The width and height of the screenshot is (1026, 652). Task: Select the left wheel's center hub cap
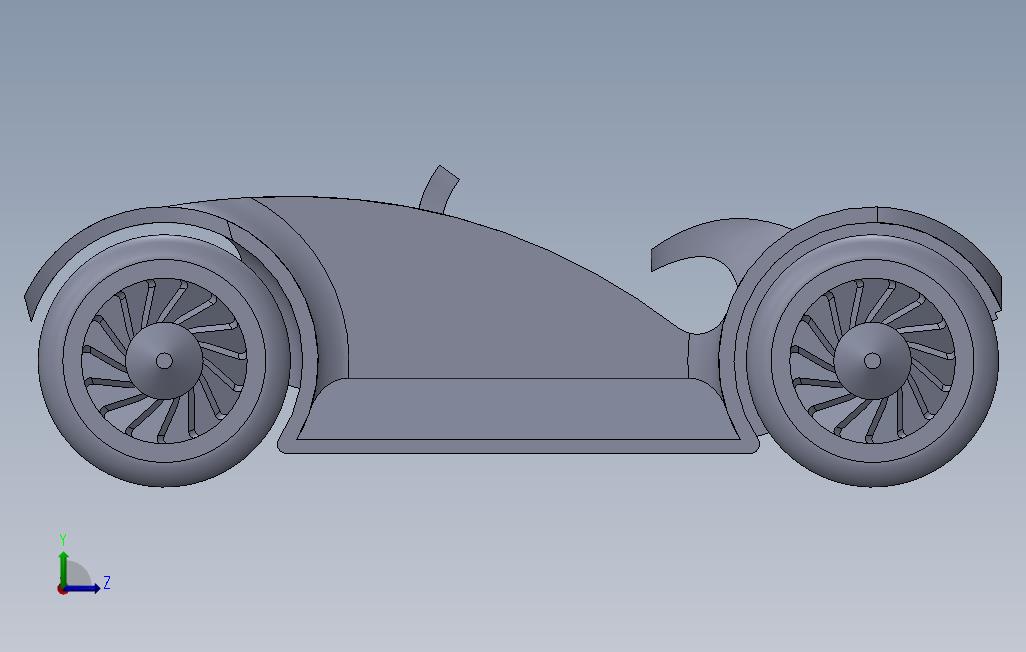pos(164,361)
